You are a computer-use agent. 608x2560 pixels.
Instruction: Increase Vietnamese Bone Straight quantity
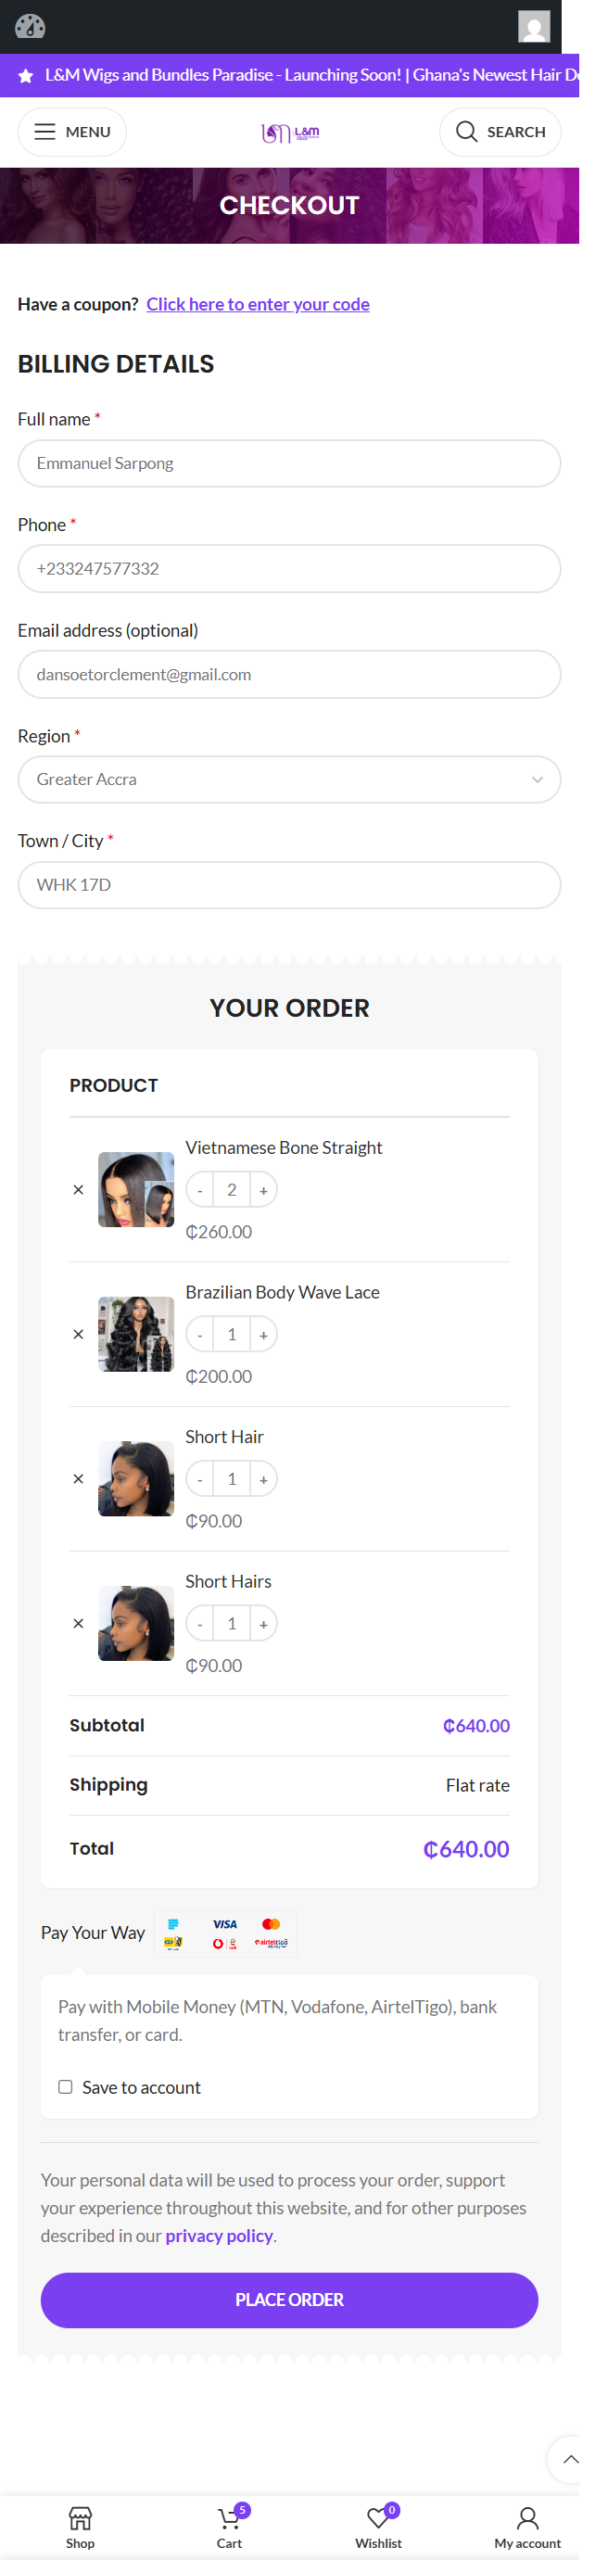click(x=263, y=1190)
